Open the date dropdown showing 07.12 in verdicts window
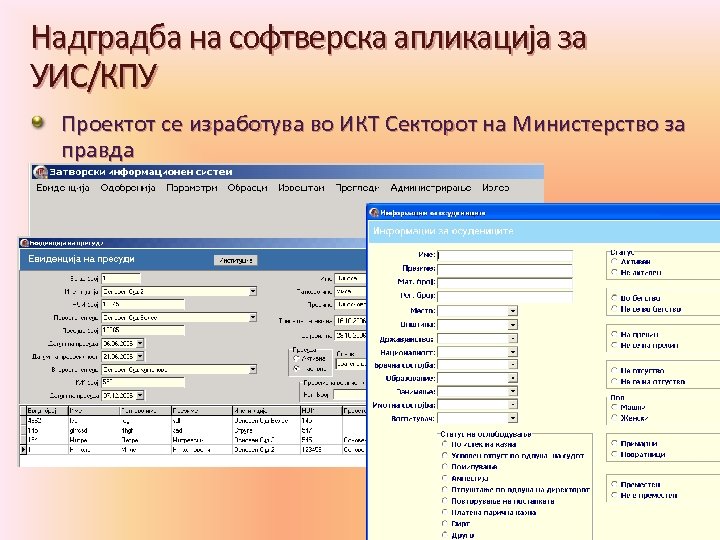 click(x=140, y=395)
